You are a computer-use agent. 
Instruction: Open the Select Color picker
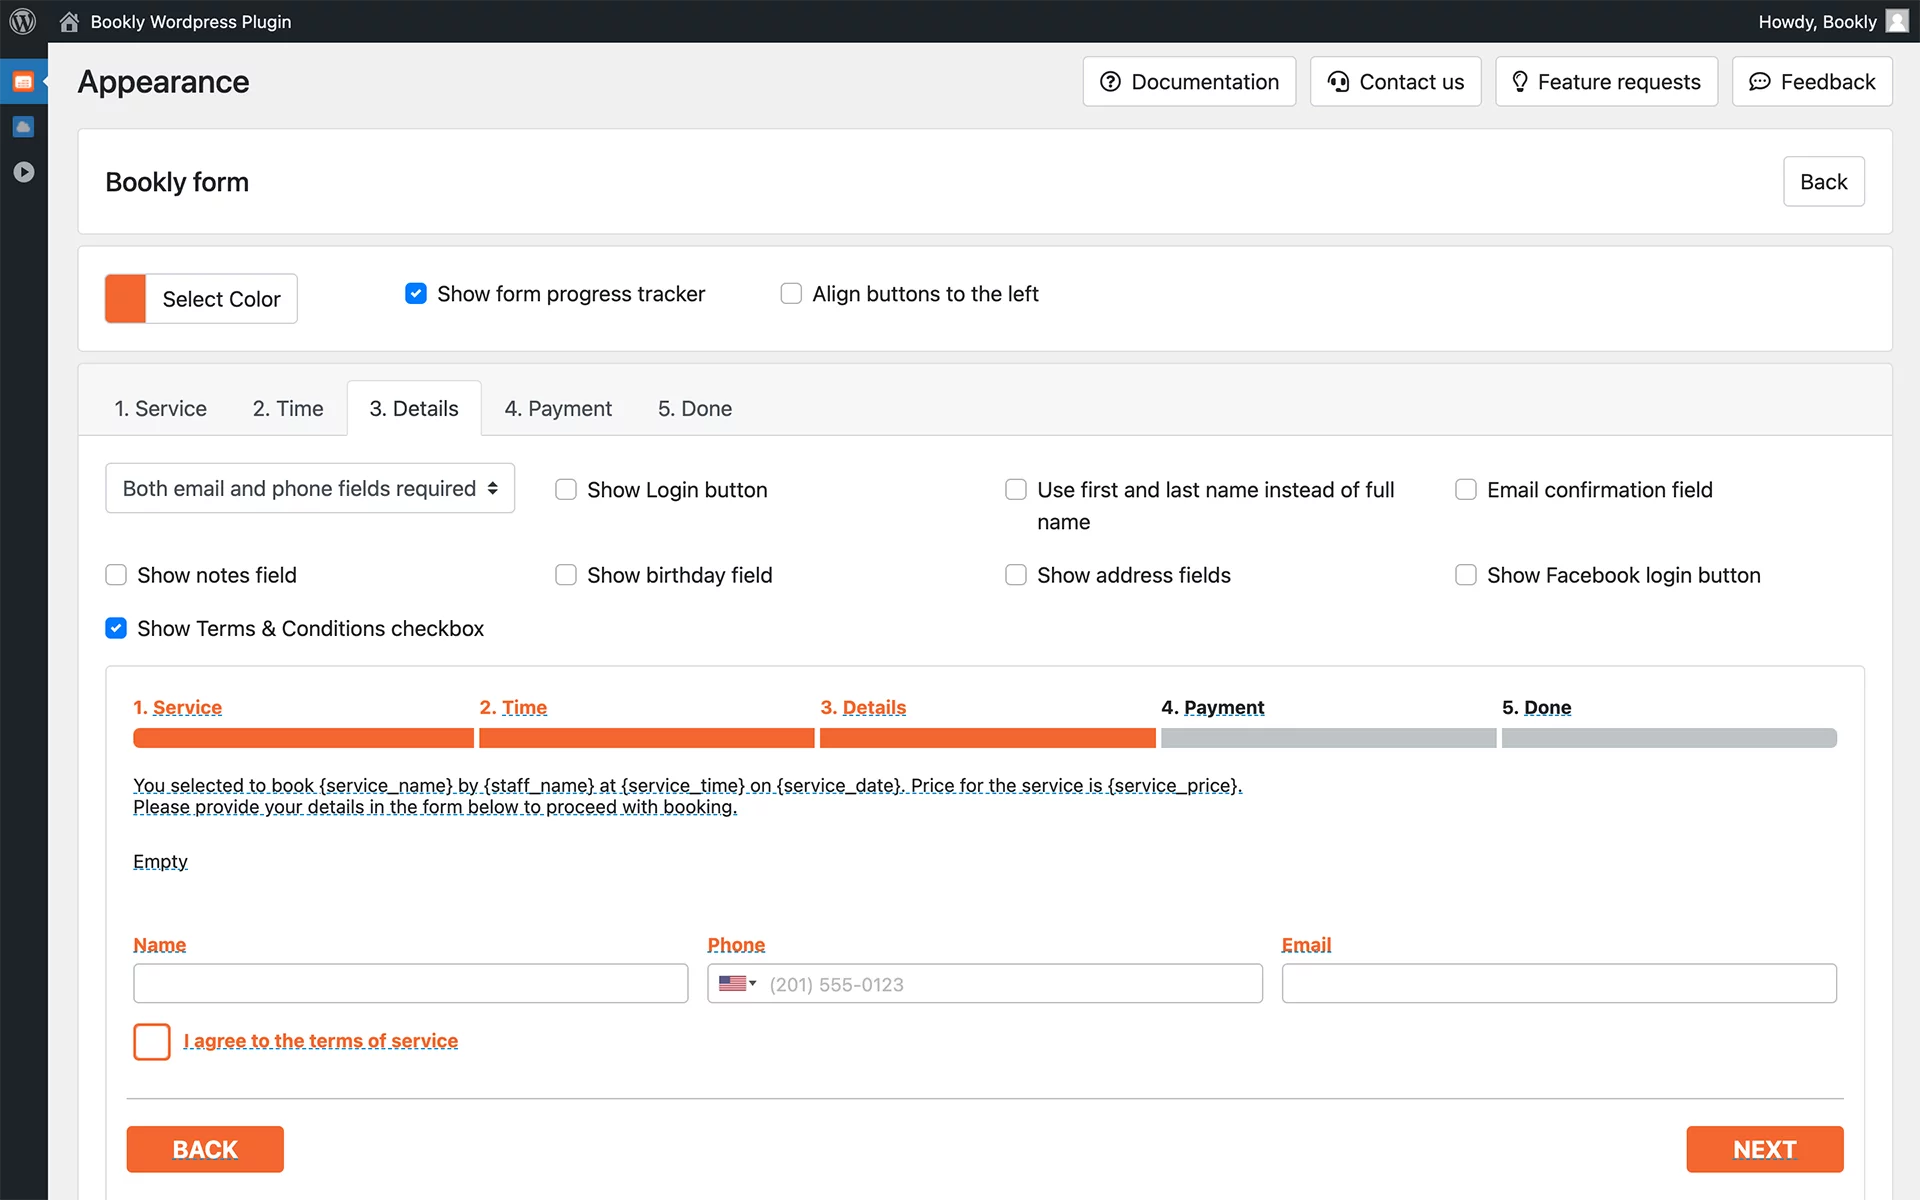[x=221, y=299]
